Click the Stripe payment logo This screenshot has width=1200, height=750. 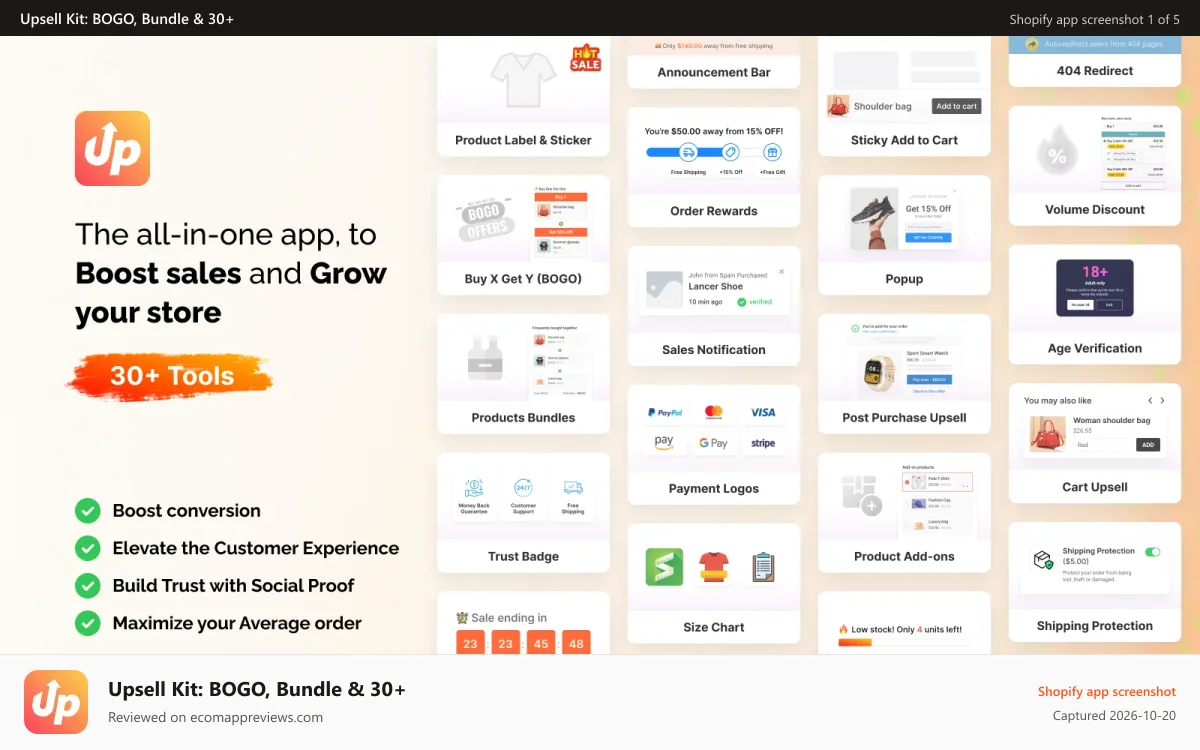click(763, 442)
